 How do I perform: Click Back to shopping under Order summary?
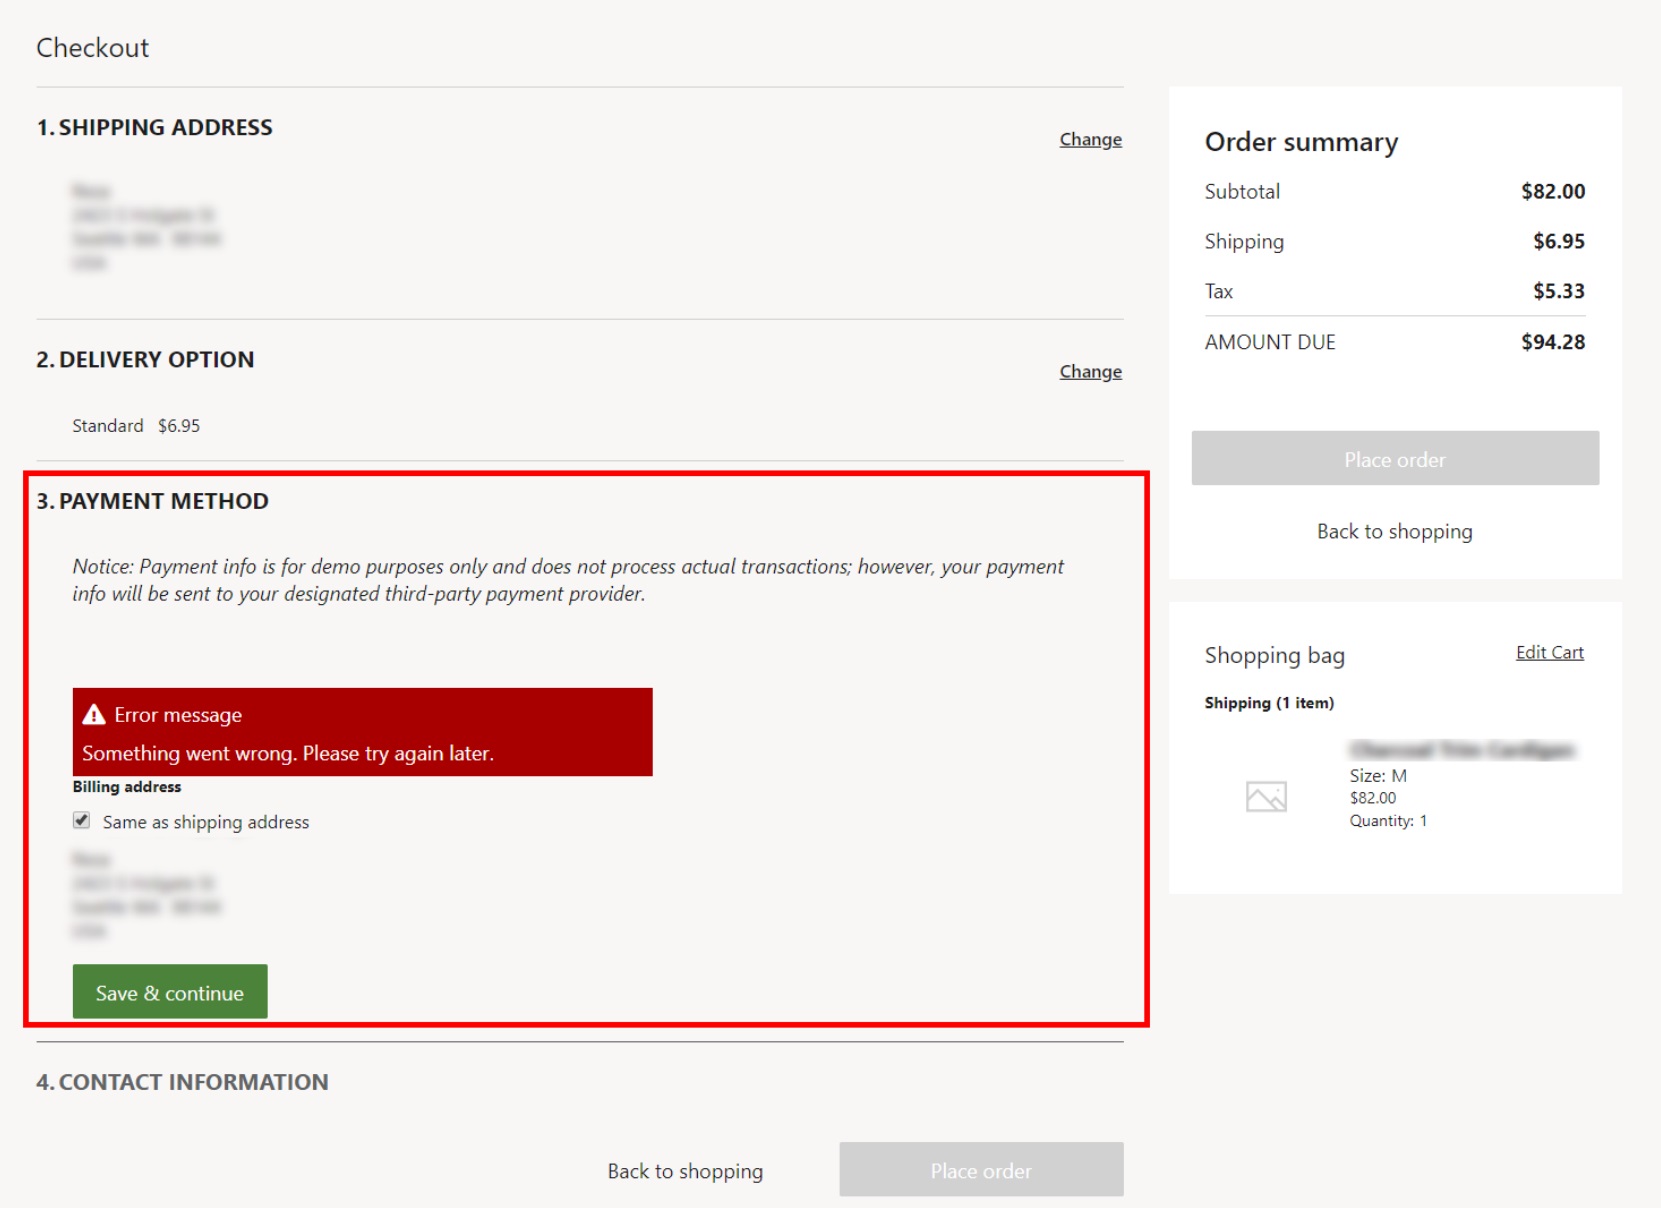pyautogui.click(x=1395, y=531)
